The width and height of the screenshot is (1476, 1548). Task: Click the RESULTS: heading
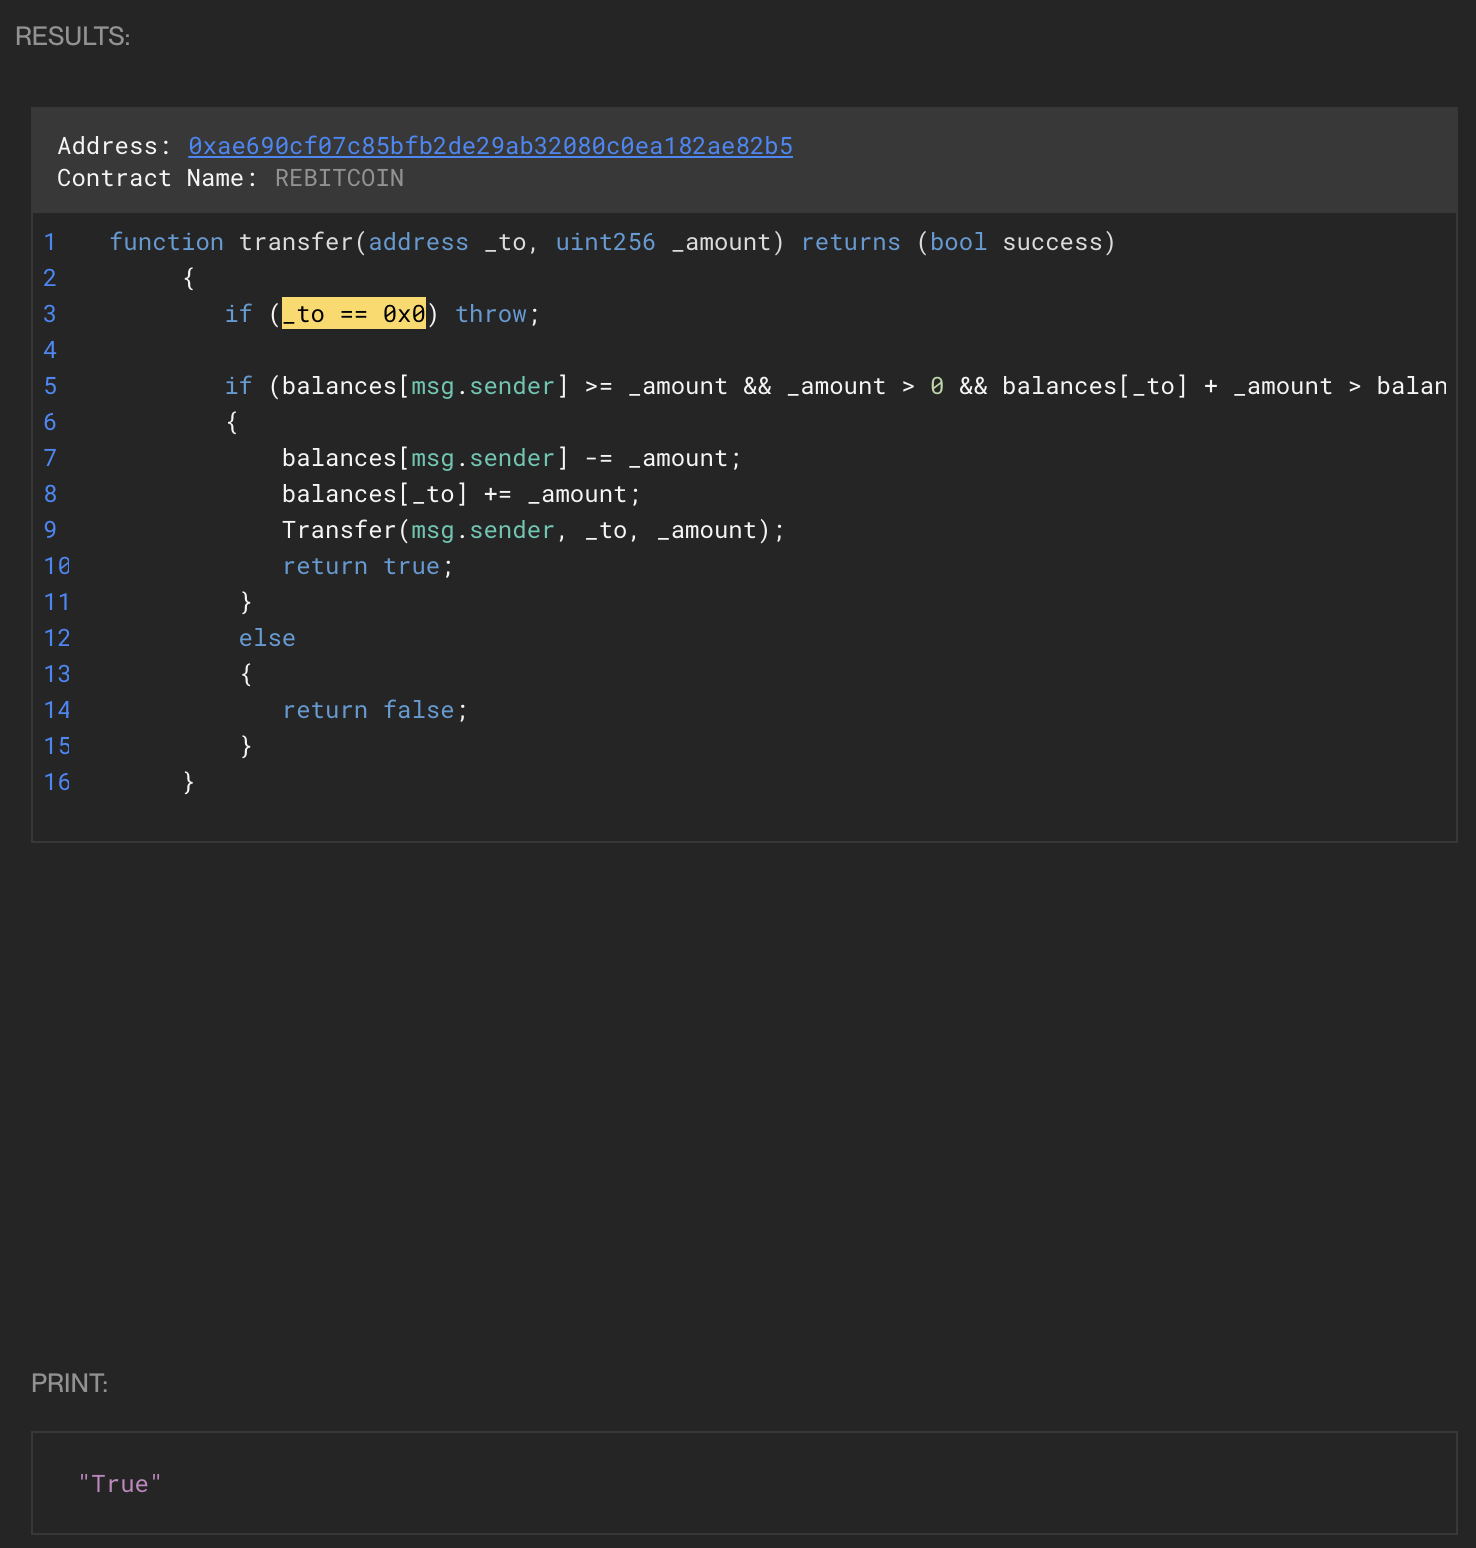(x=73, y=36)
